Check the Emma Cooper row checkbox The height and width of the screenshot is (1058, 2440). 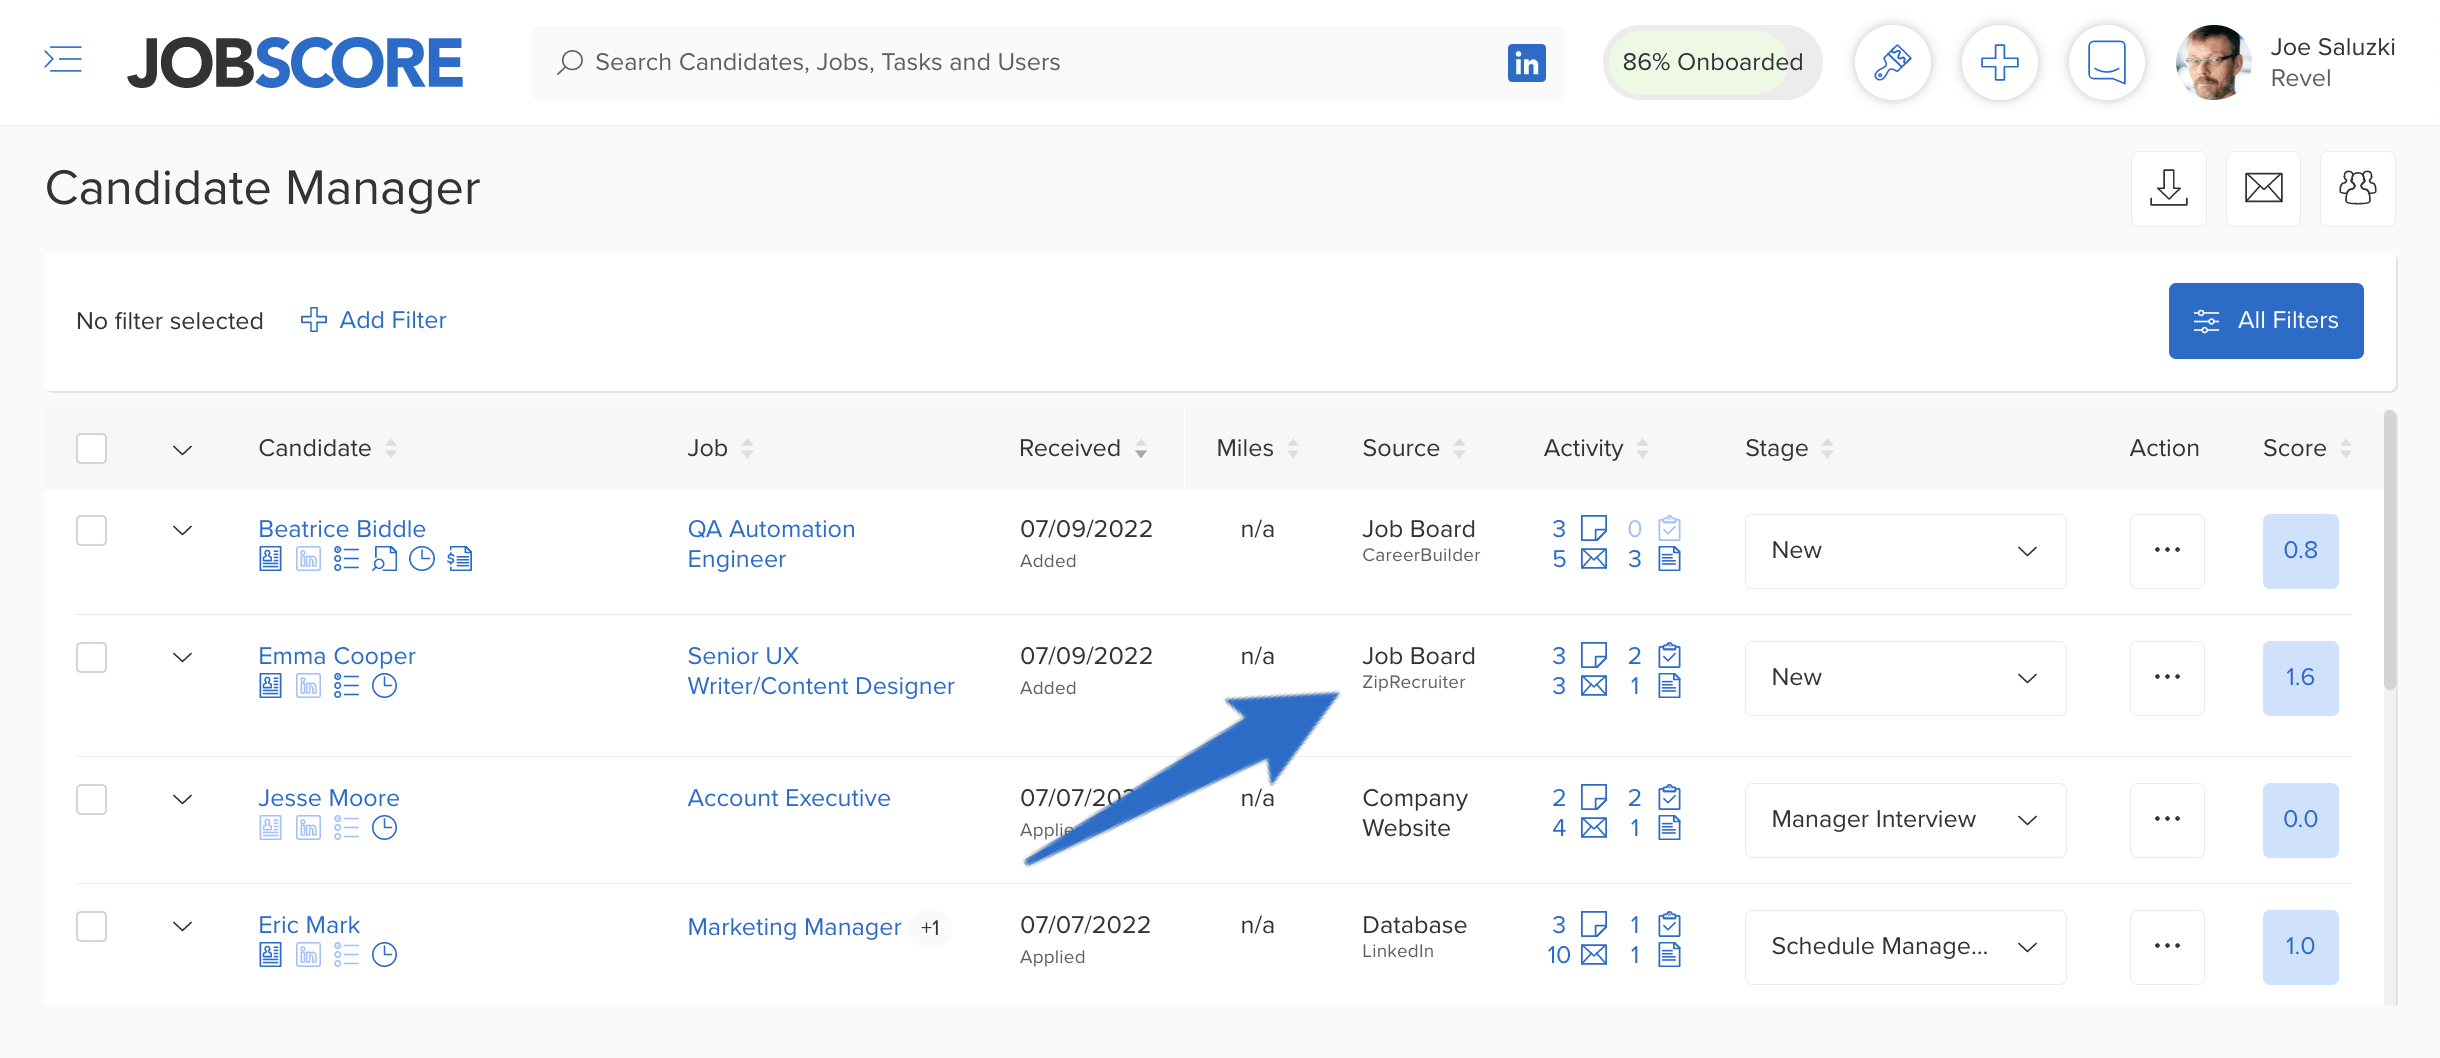[x=91, y=657]
